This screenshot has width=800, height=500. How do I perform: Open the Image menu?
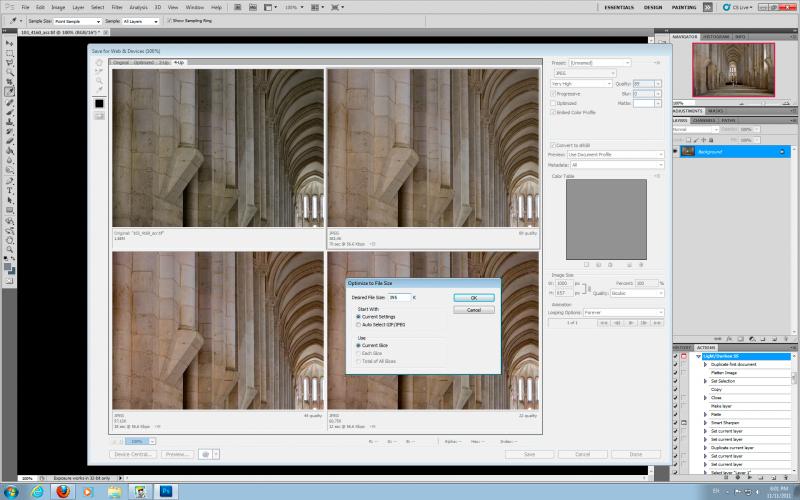tap(58, 8)
